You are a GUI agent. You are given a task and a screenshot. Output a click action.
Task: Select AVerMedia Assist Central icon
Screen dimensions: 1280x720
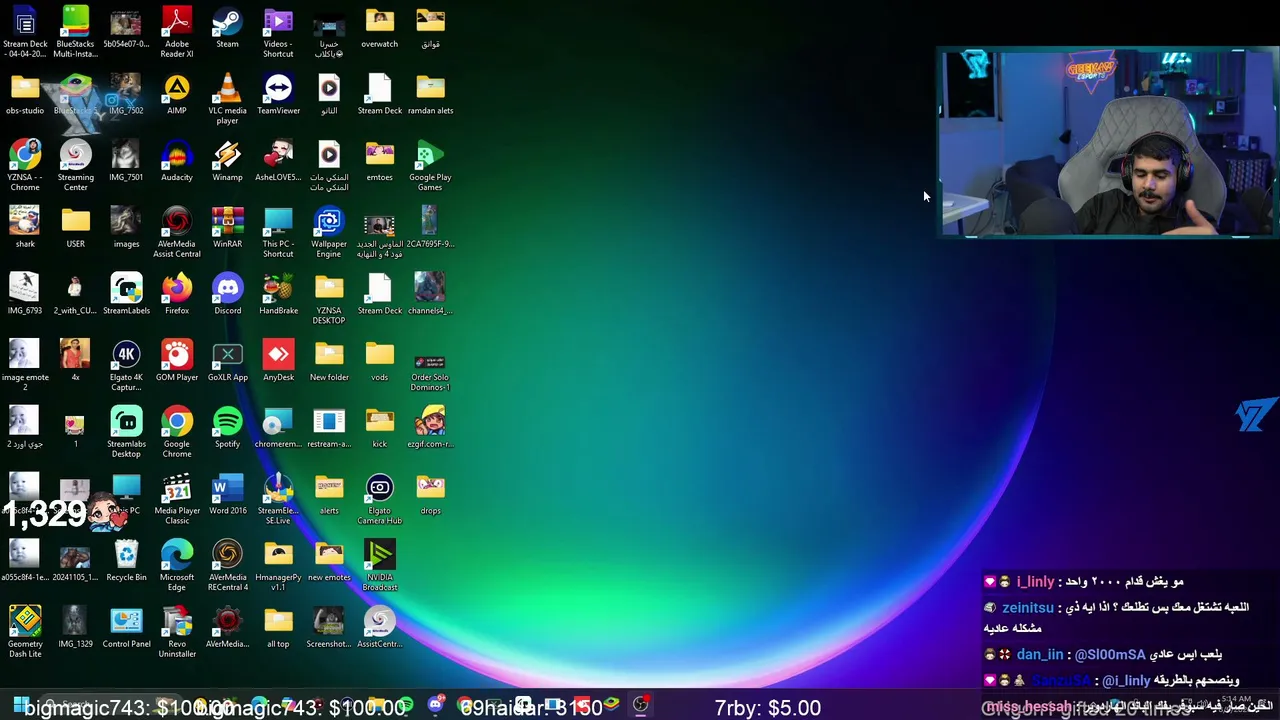pos(177,232)
